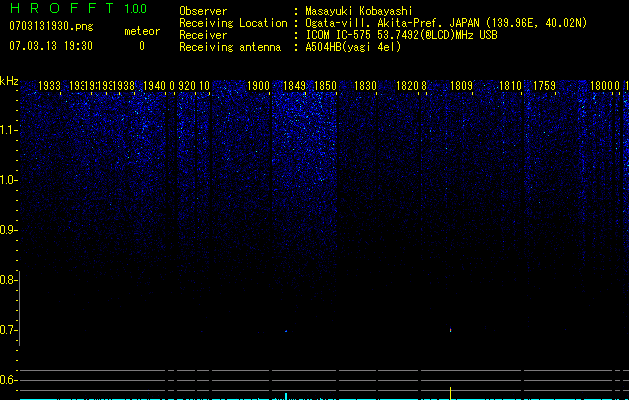
Task: Select the 1.0 frequency axis label
Action: pos(8,180)
